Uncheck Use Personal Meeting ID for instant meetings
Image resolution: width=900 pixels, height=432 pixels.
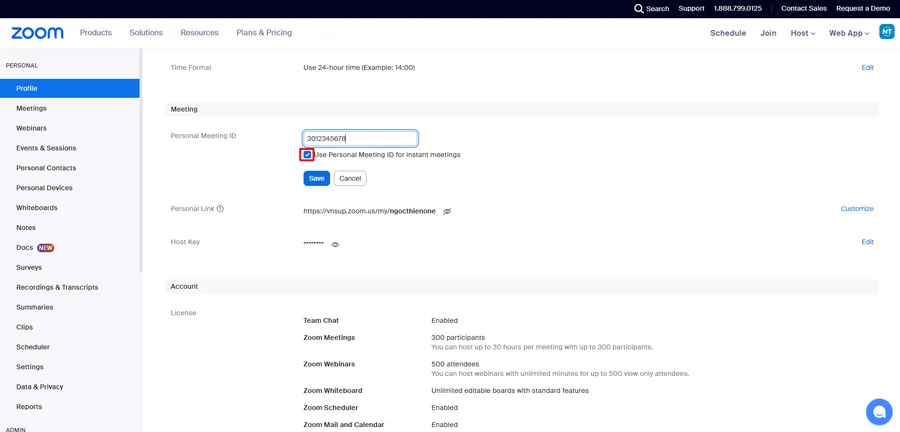click(x=307, y=155)
